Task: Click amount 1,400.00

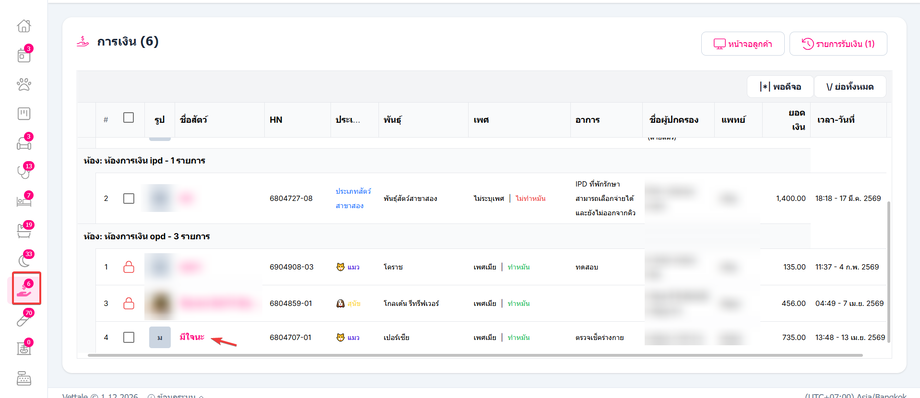Action: point(790,198)
